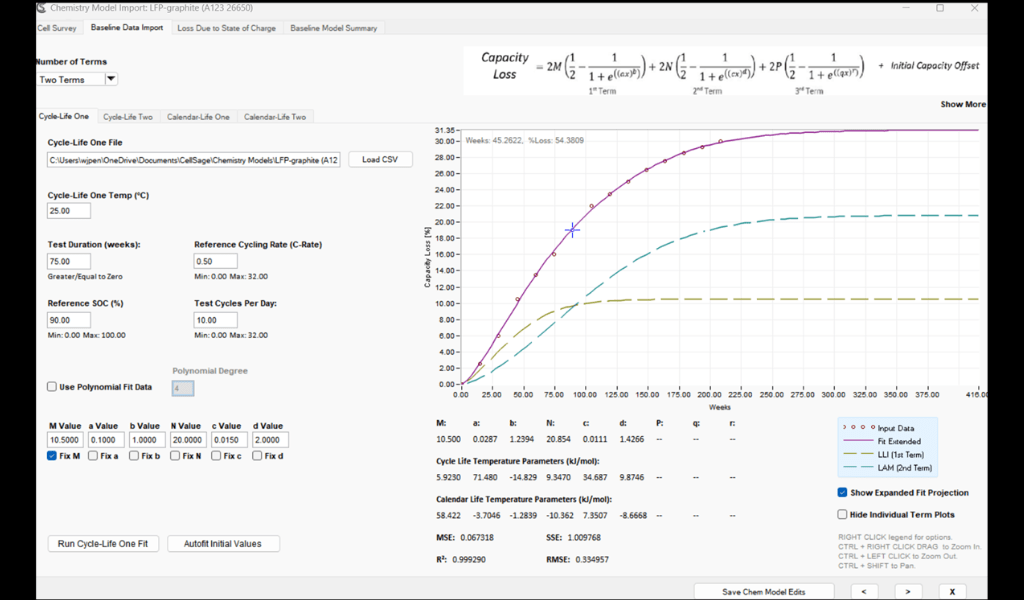Viewport: 1024px width, 600px height.
Task: Click the previous page arrow button
Action: coord(863,591)
